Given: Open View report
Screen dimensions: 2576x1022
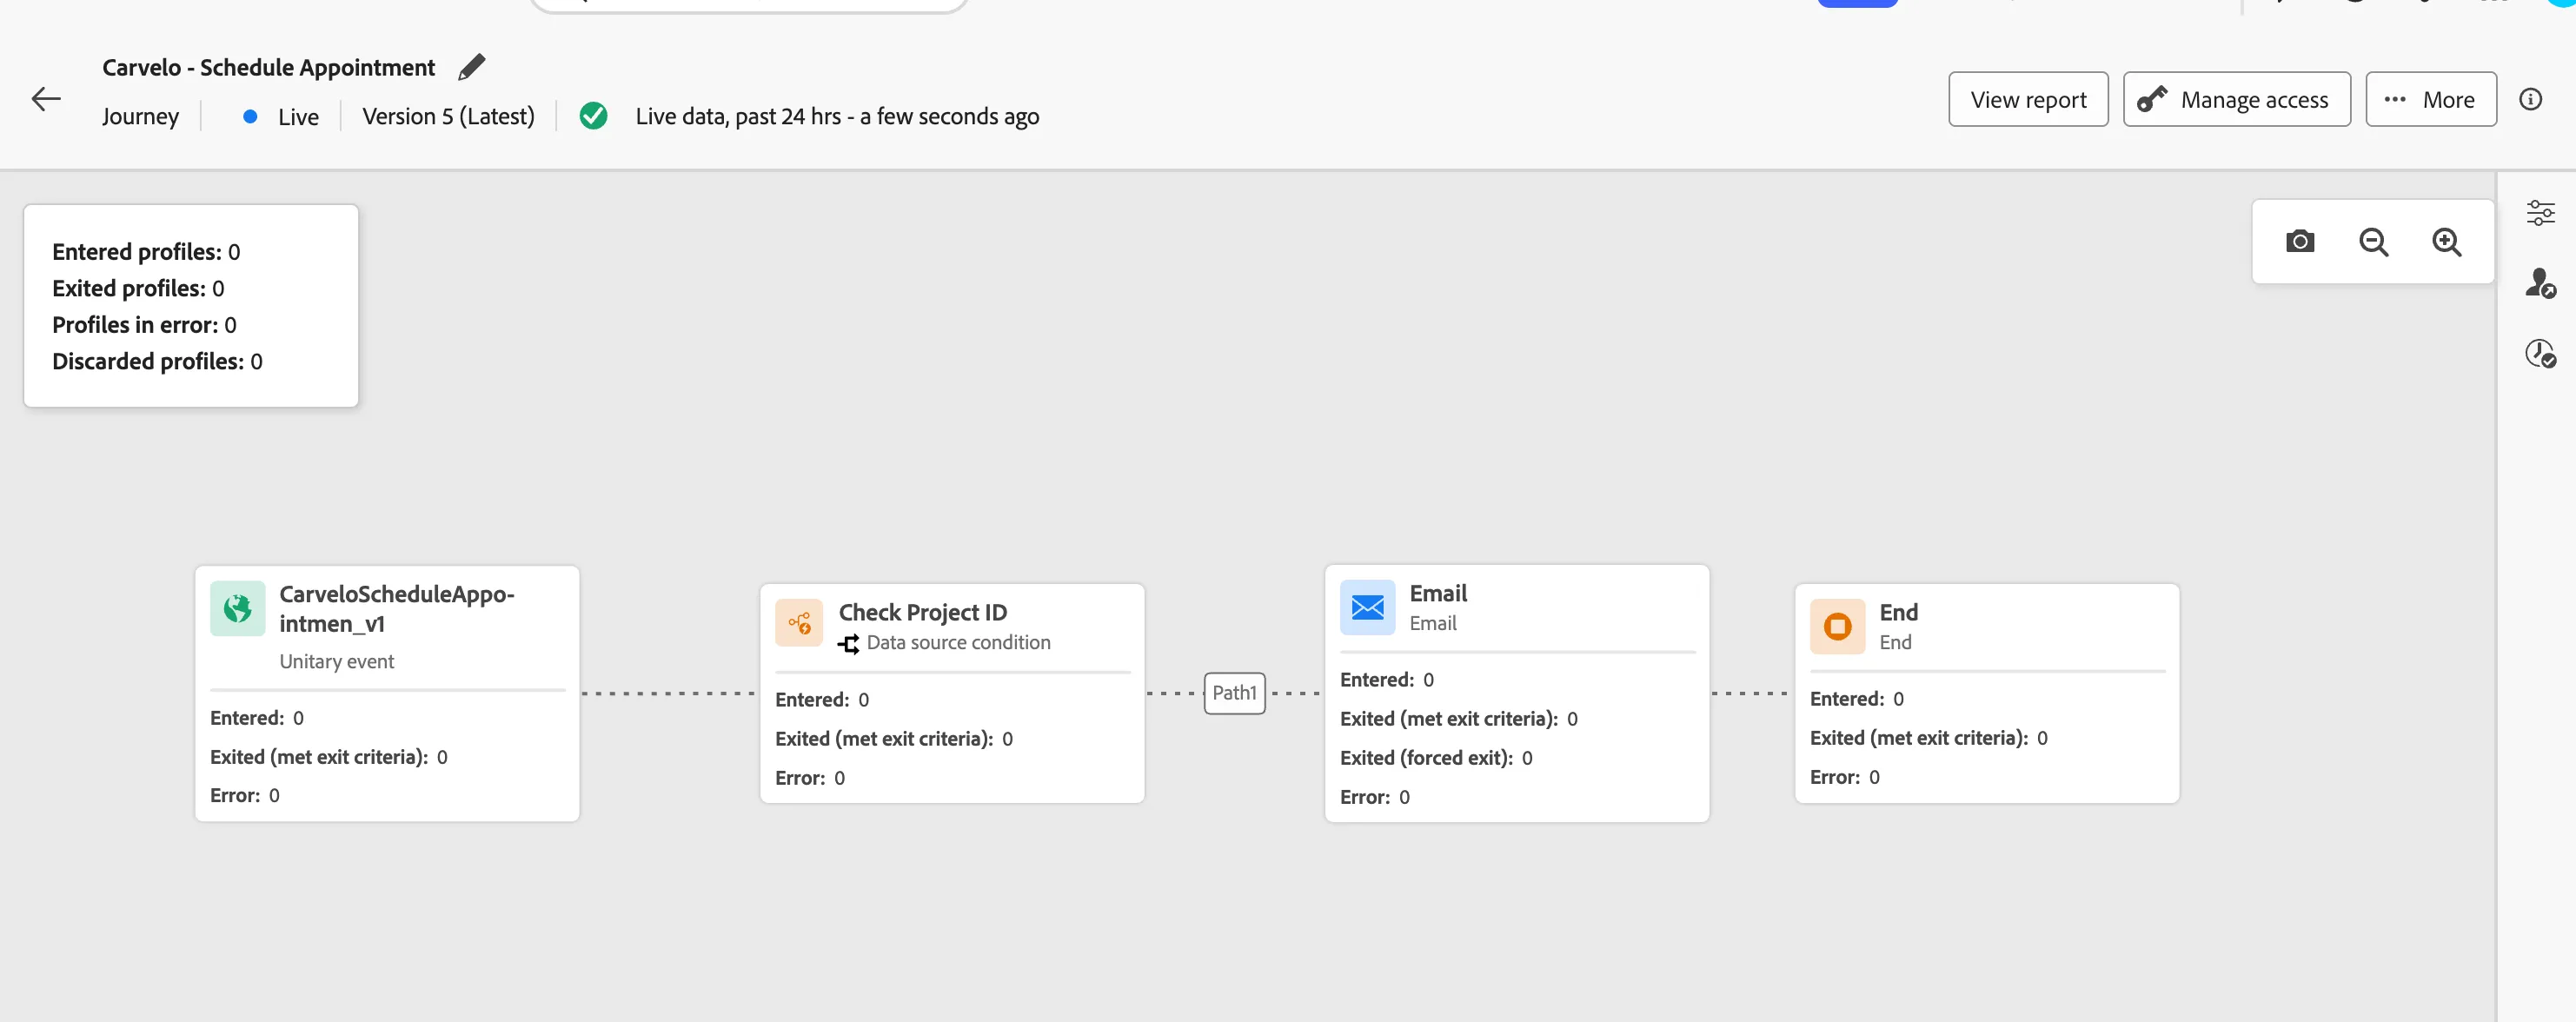Looking at the screenshot, I should [x=2028, y=99].
